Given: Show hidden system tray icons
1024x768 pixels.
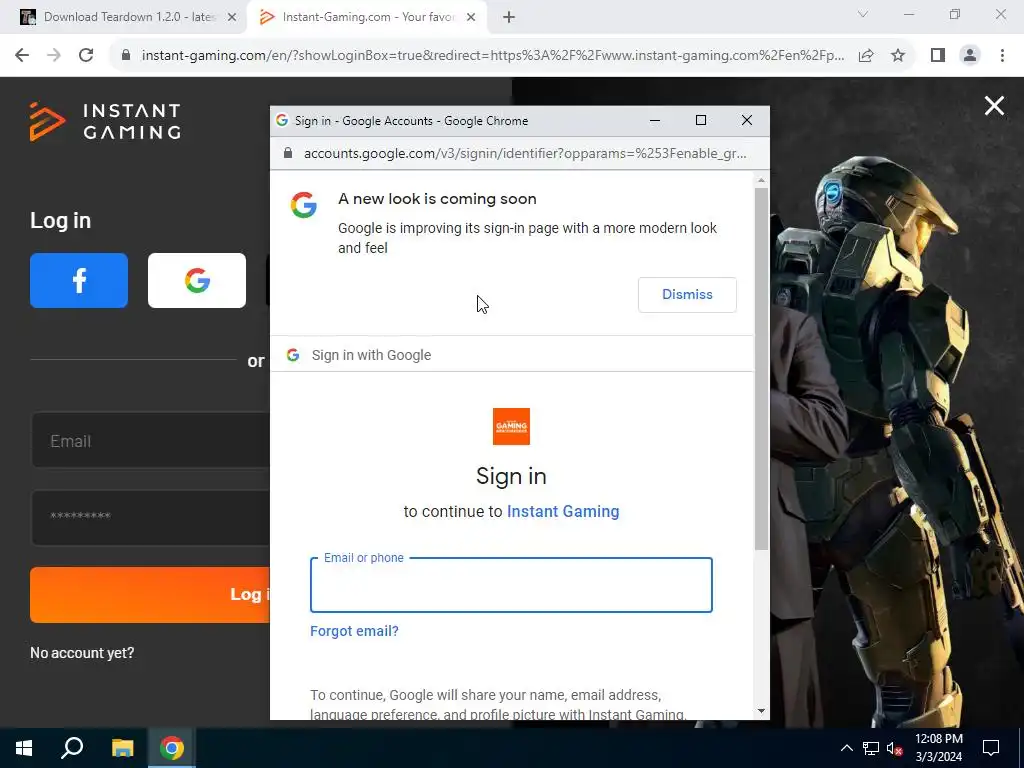Looking at the screenshot, I should click(x=846, y=748).
